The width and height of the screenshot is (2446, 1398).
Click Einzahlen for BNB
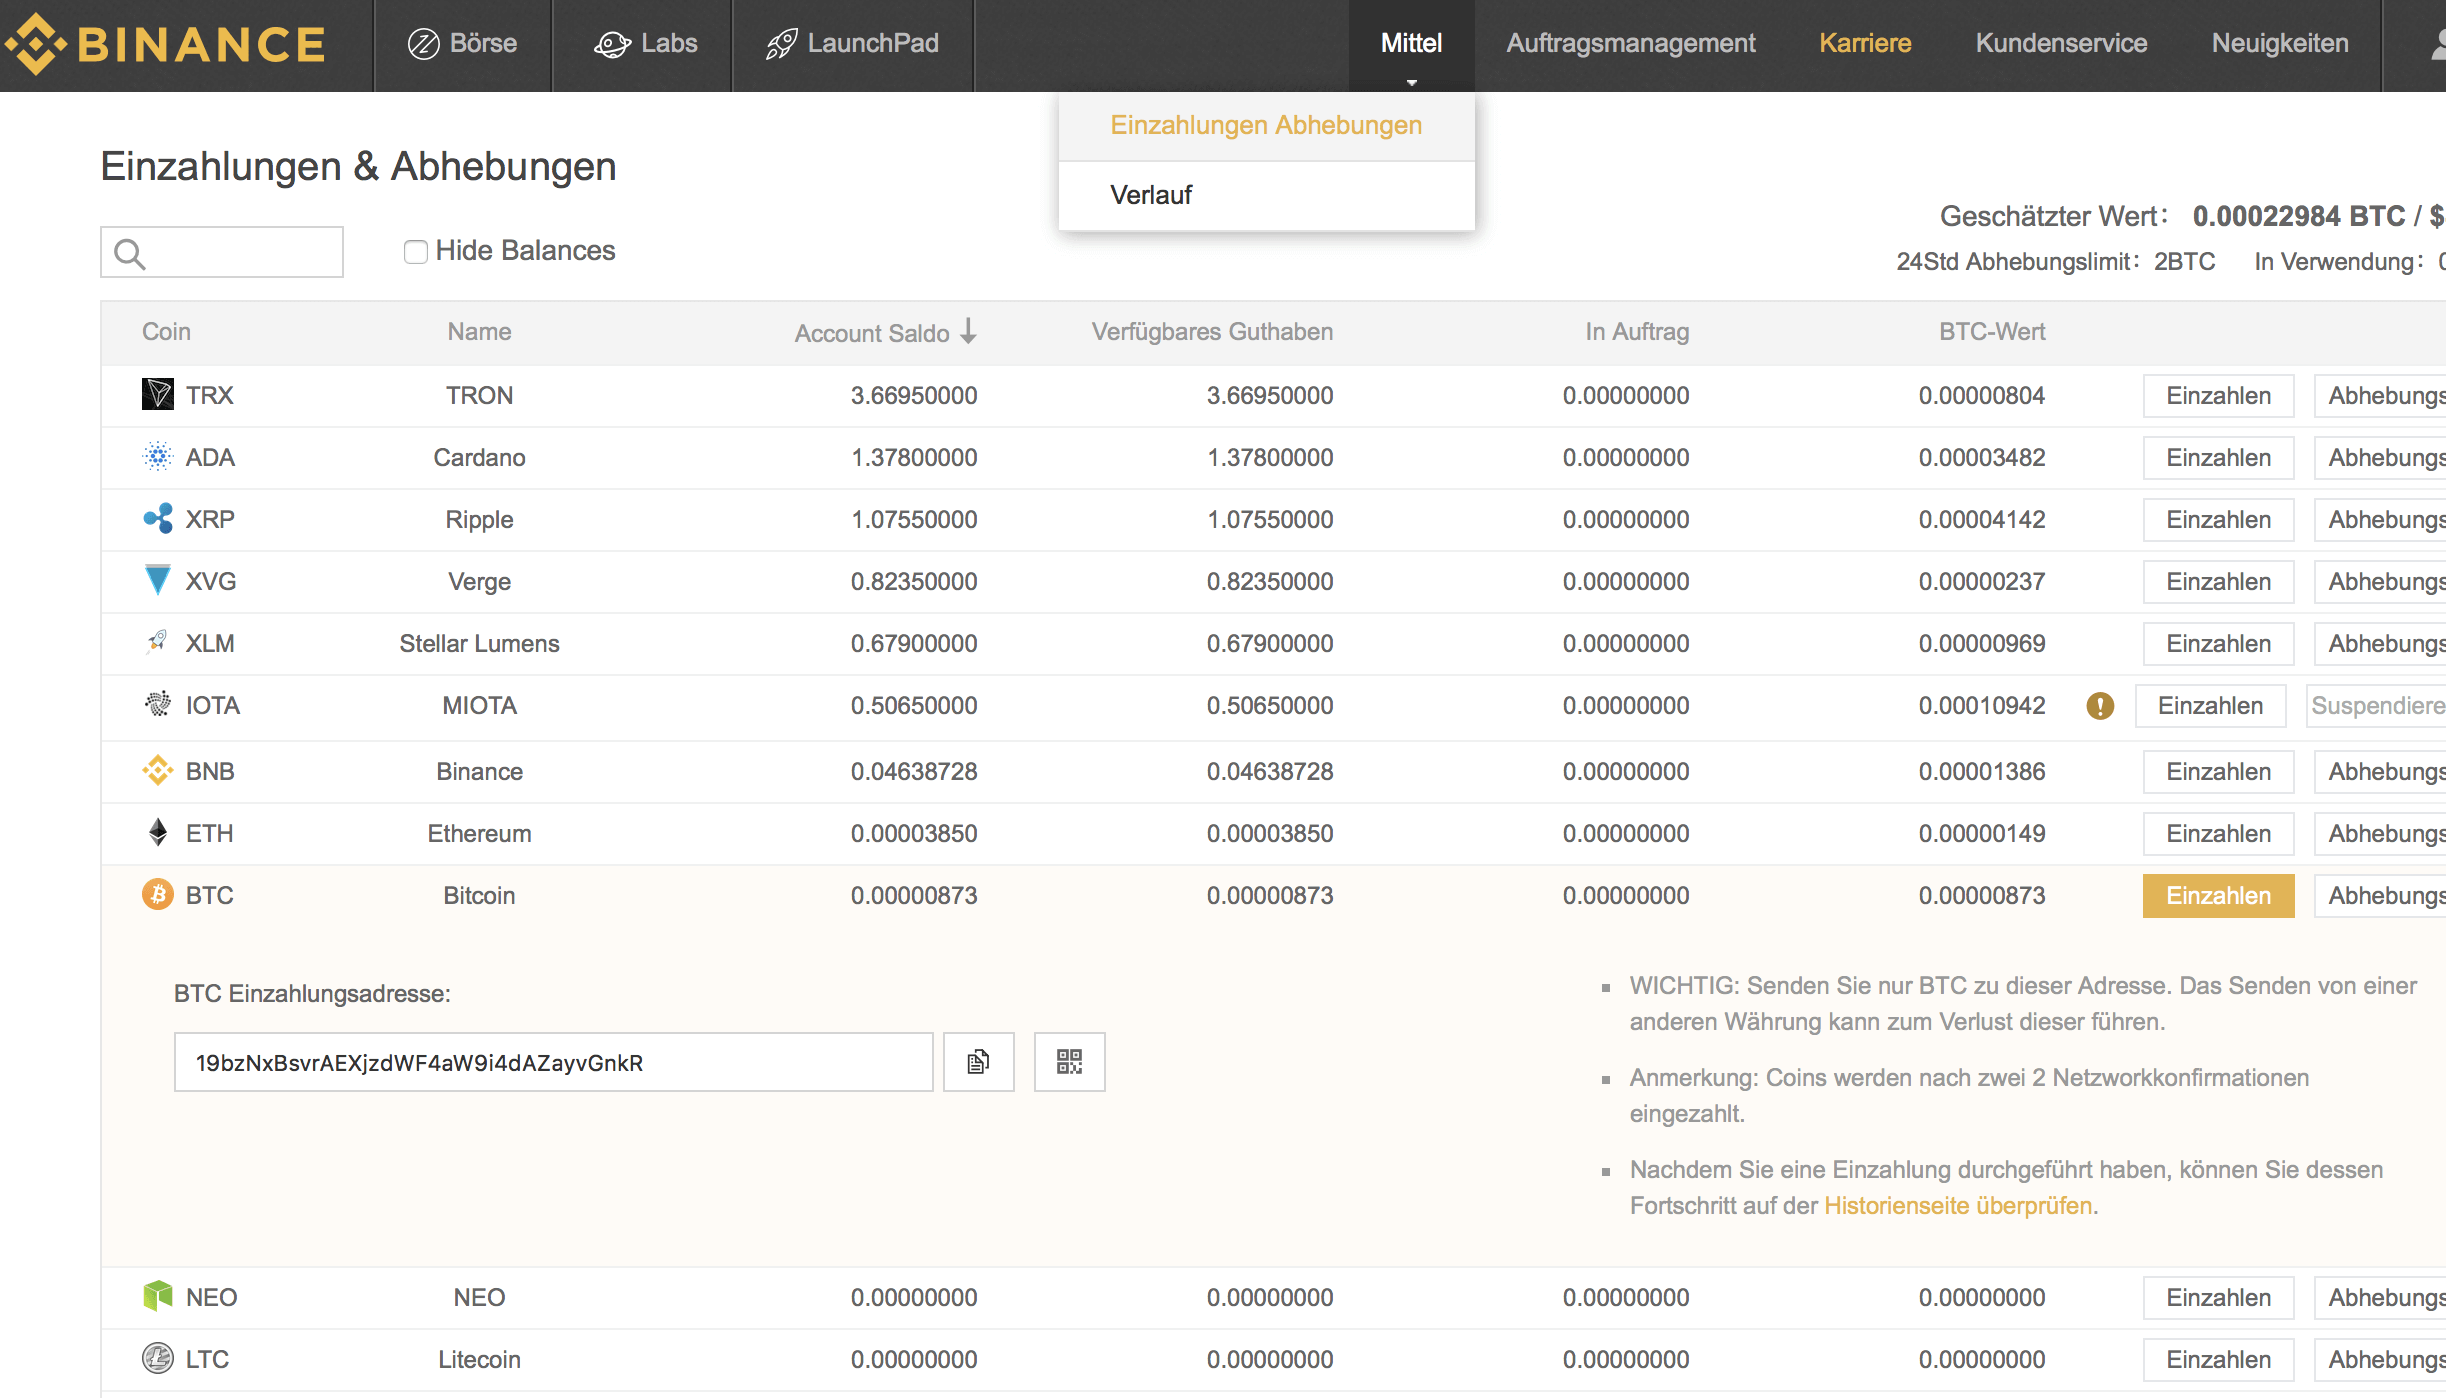tap(2218, 772)
